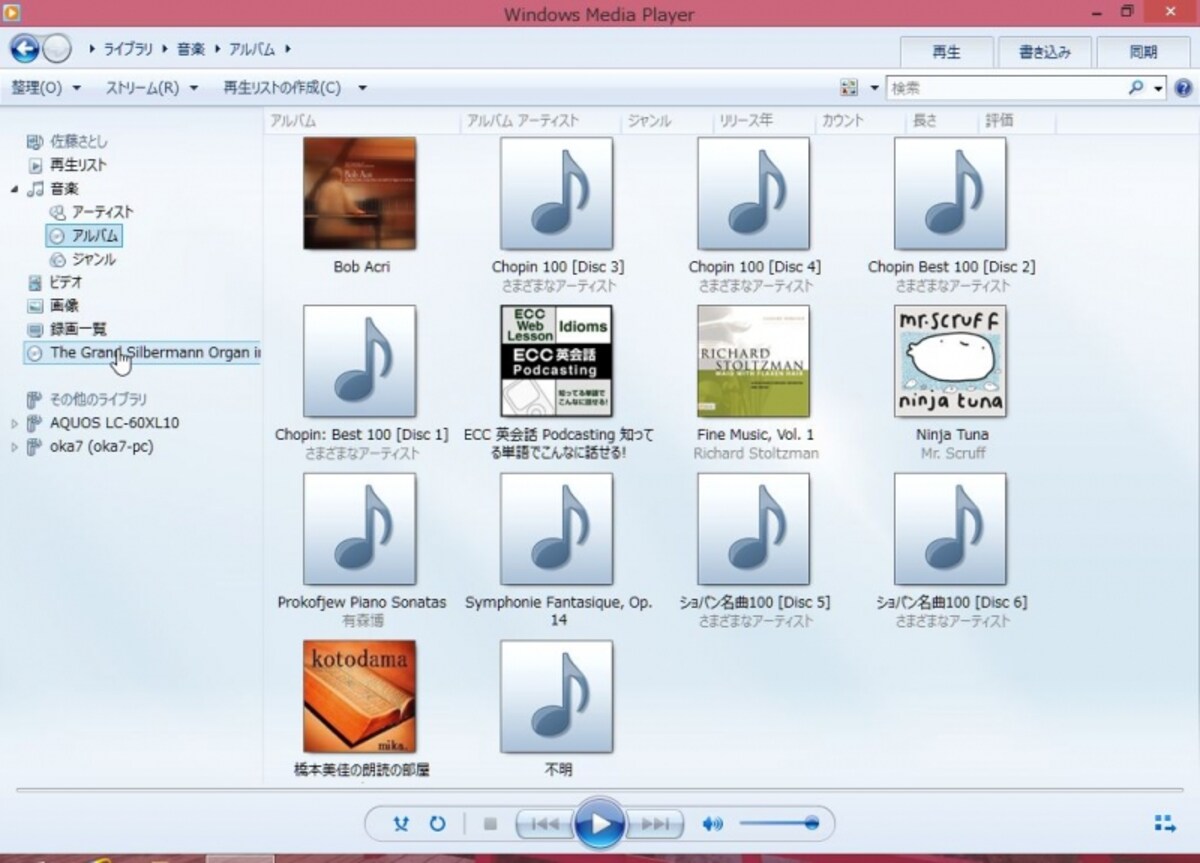The image size is (1200, 863).
Task: Select the Bob Acri album cover
Action: 360,194
